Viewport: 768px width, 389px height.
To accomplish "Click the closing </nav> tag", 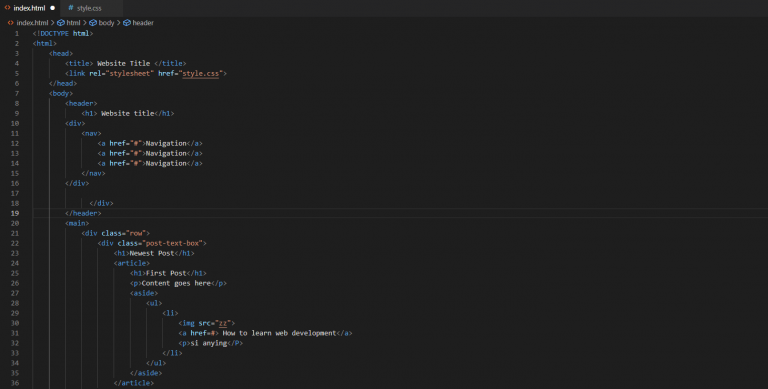I will pos(93,173).
